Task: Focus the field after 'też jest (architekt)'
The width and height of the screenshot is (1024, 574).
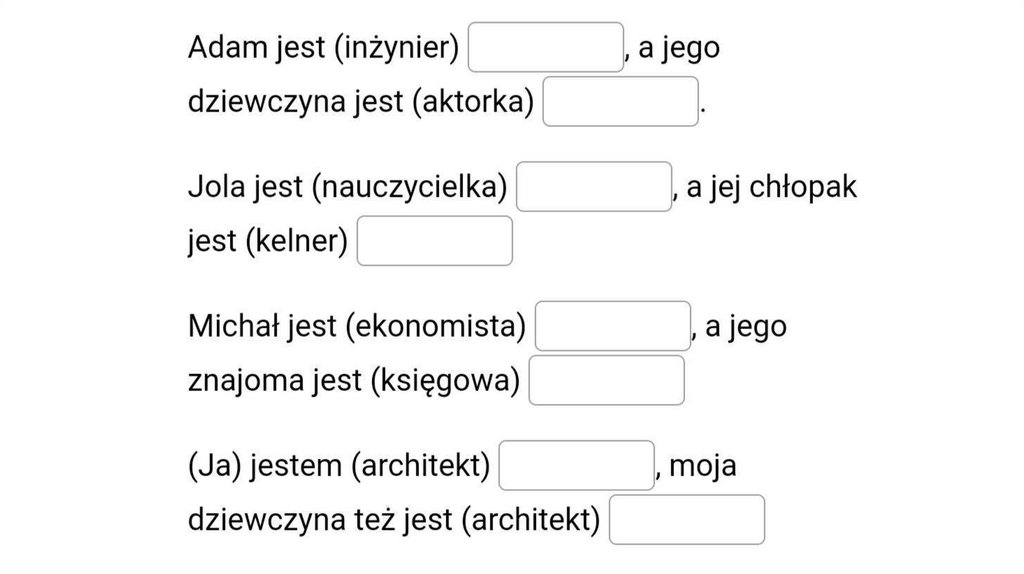Action: [x=687, y=519]
